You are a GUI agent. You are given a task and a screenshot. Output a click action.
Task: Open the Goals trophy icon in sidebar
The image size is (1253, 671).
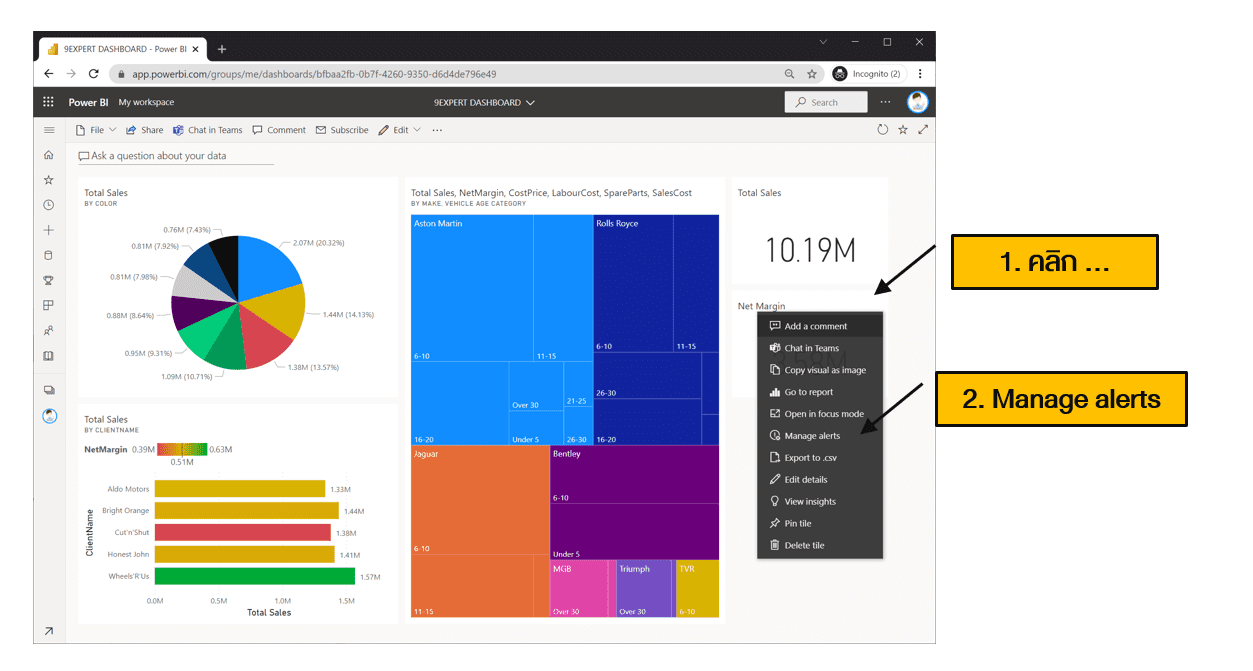[x=49, y=280]
